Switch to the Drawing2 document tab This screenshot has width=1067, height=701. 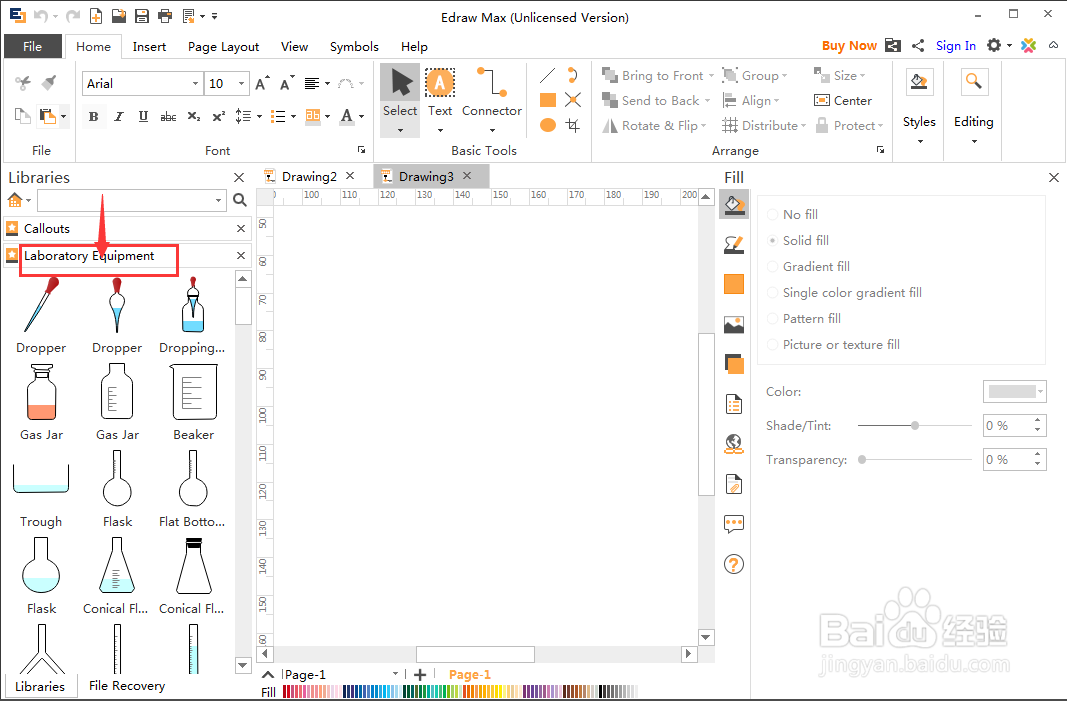[x=309, y=176]
